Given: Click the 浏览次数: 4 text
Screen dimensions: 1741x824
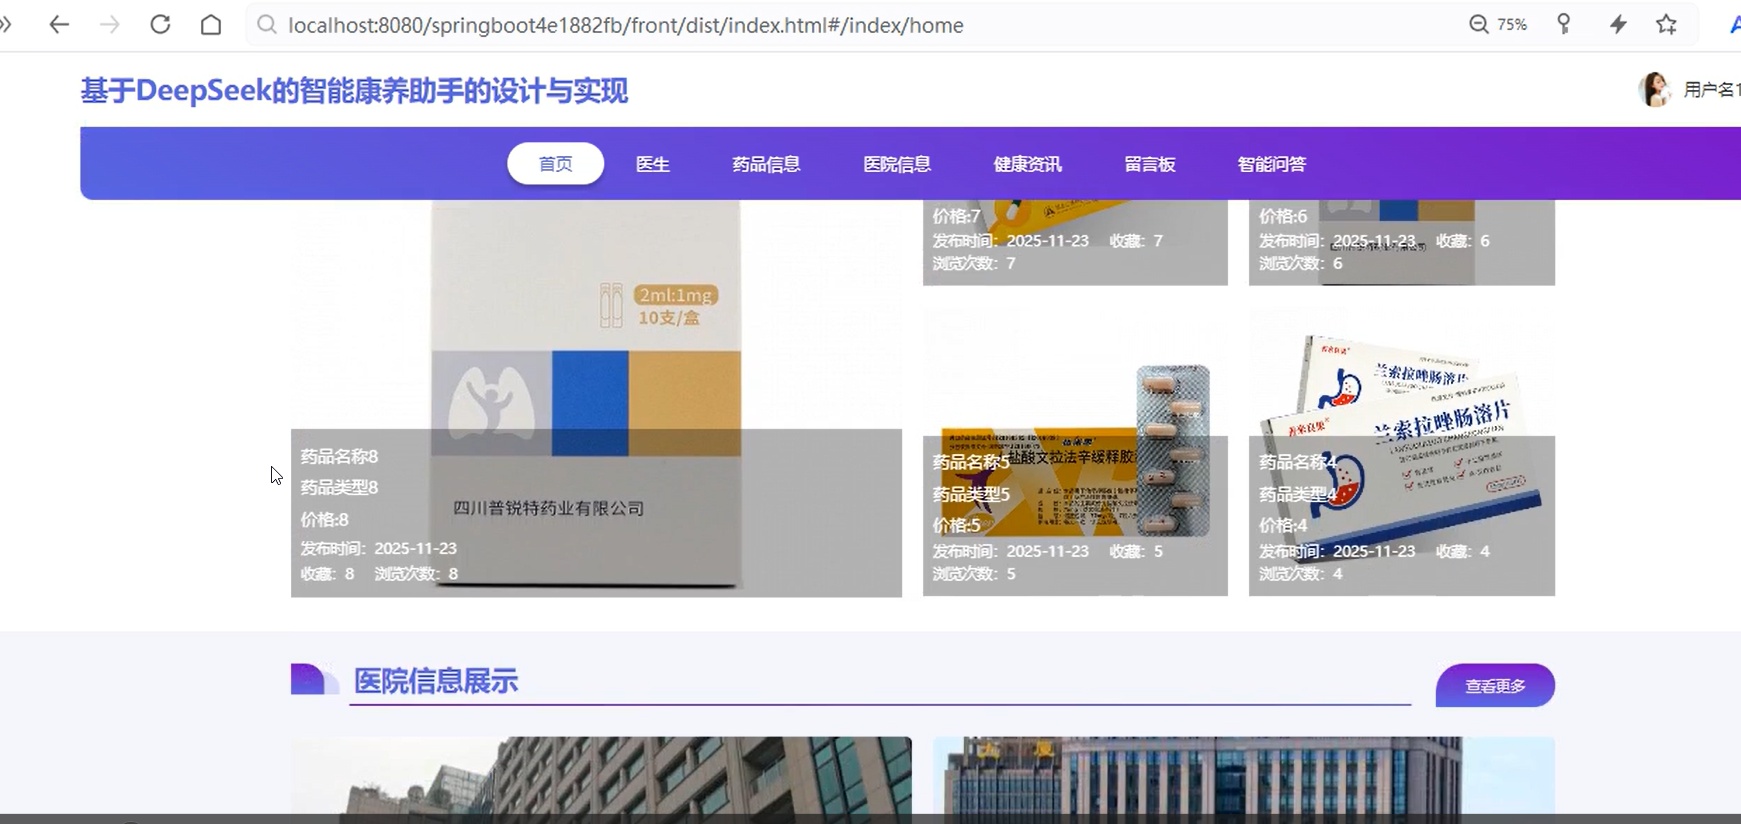Looking at the screenshot, I should pos(1300,574).
